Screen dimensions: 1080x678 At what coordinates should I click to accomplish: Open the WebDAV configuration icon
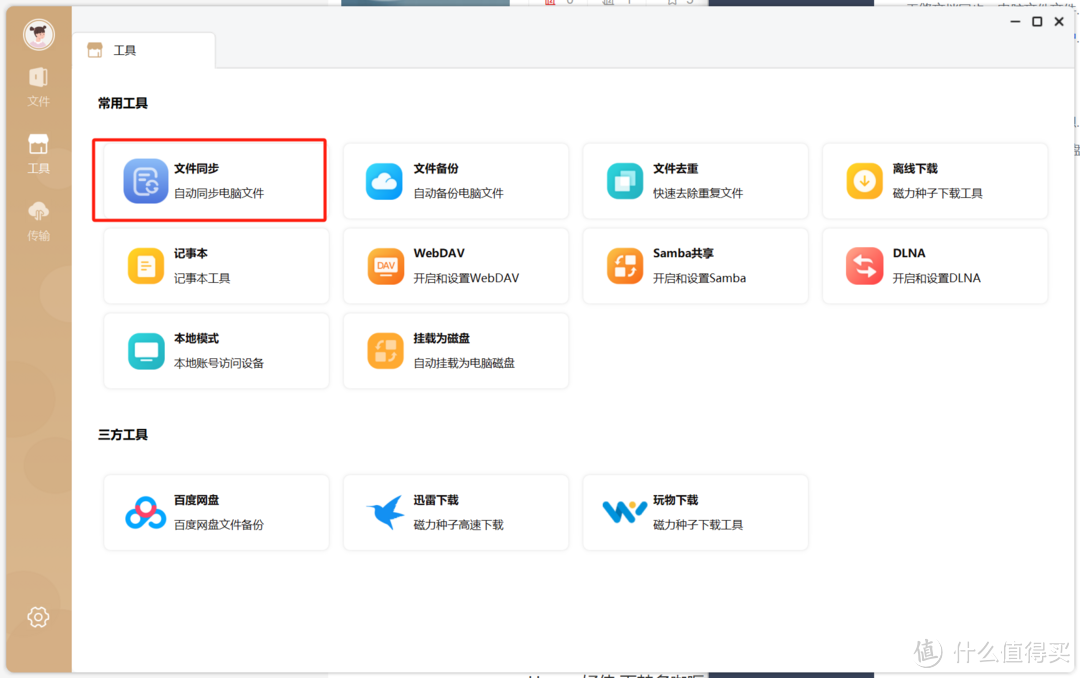tap(385, 265)
